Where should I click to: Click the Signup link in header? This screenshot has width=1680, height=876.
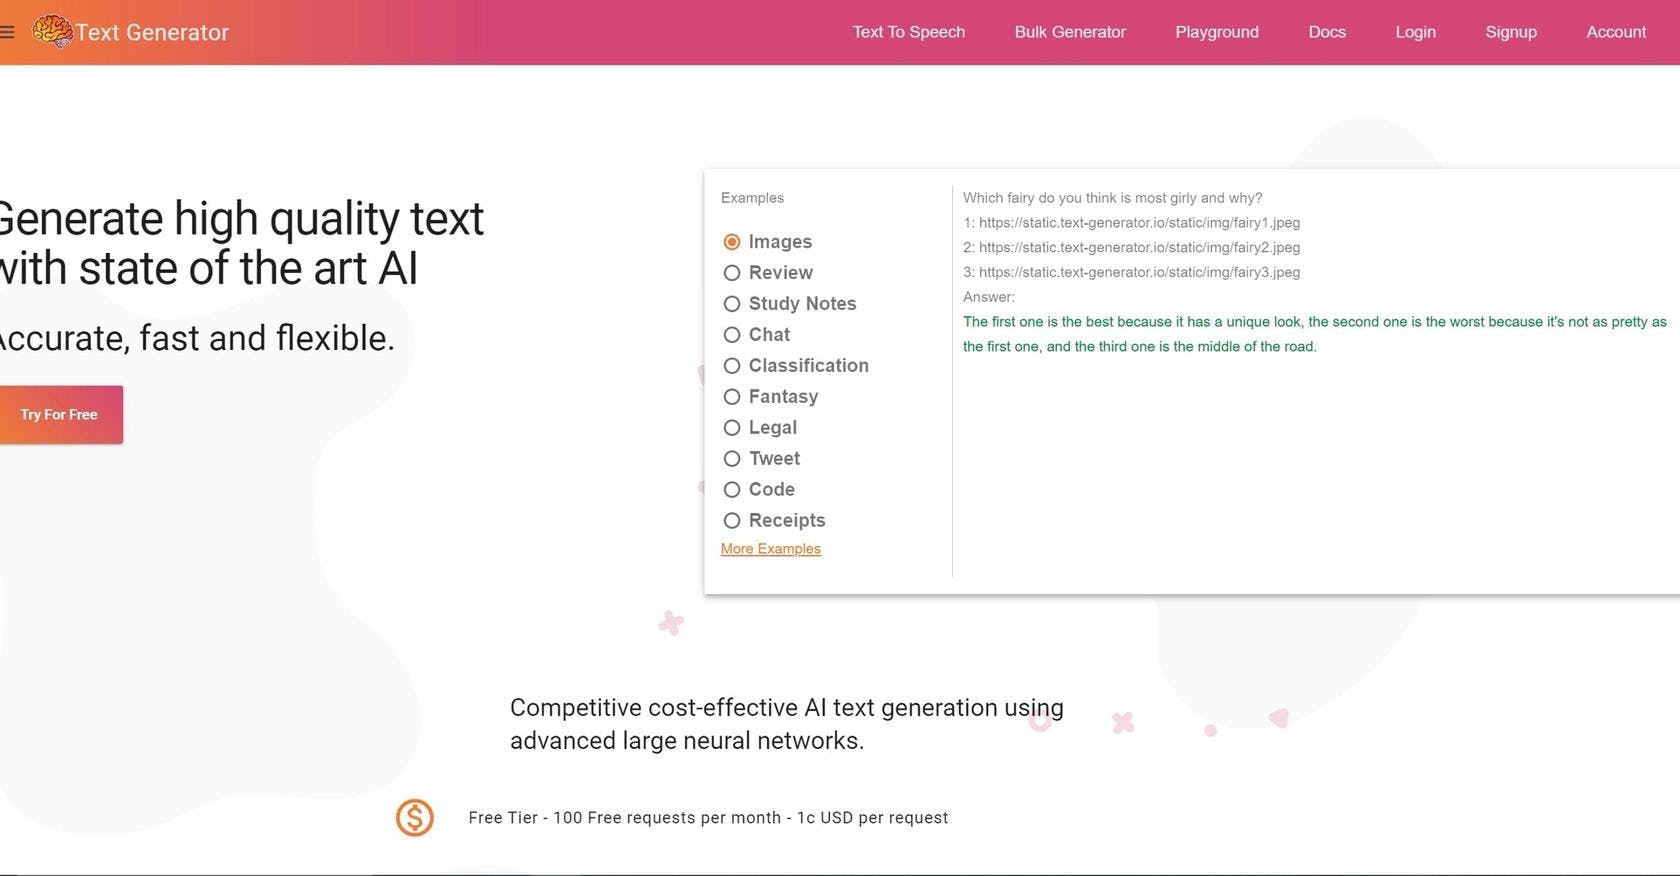pos(1510,32)
